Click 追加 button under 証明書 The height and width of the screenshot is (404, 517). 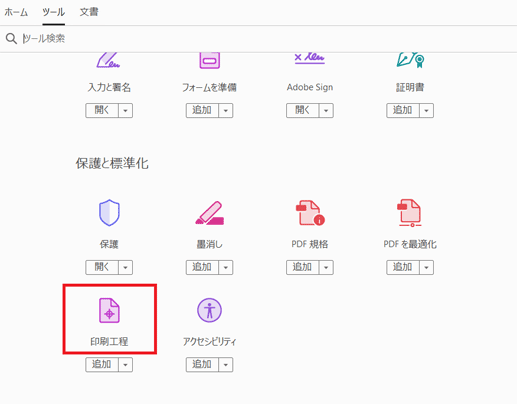[x=403, y=110]
